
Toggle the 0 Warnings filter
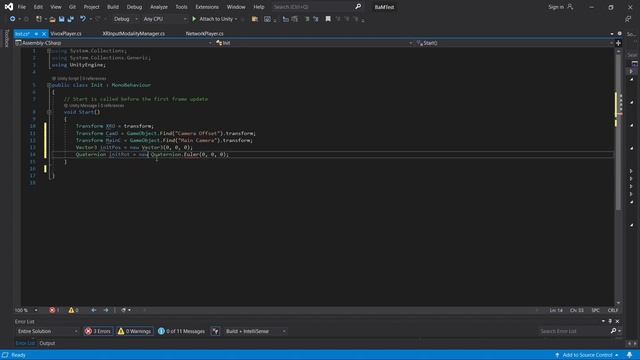tap(134, 331)
